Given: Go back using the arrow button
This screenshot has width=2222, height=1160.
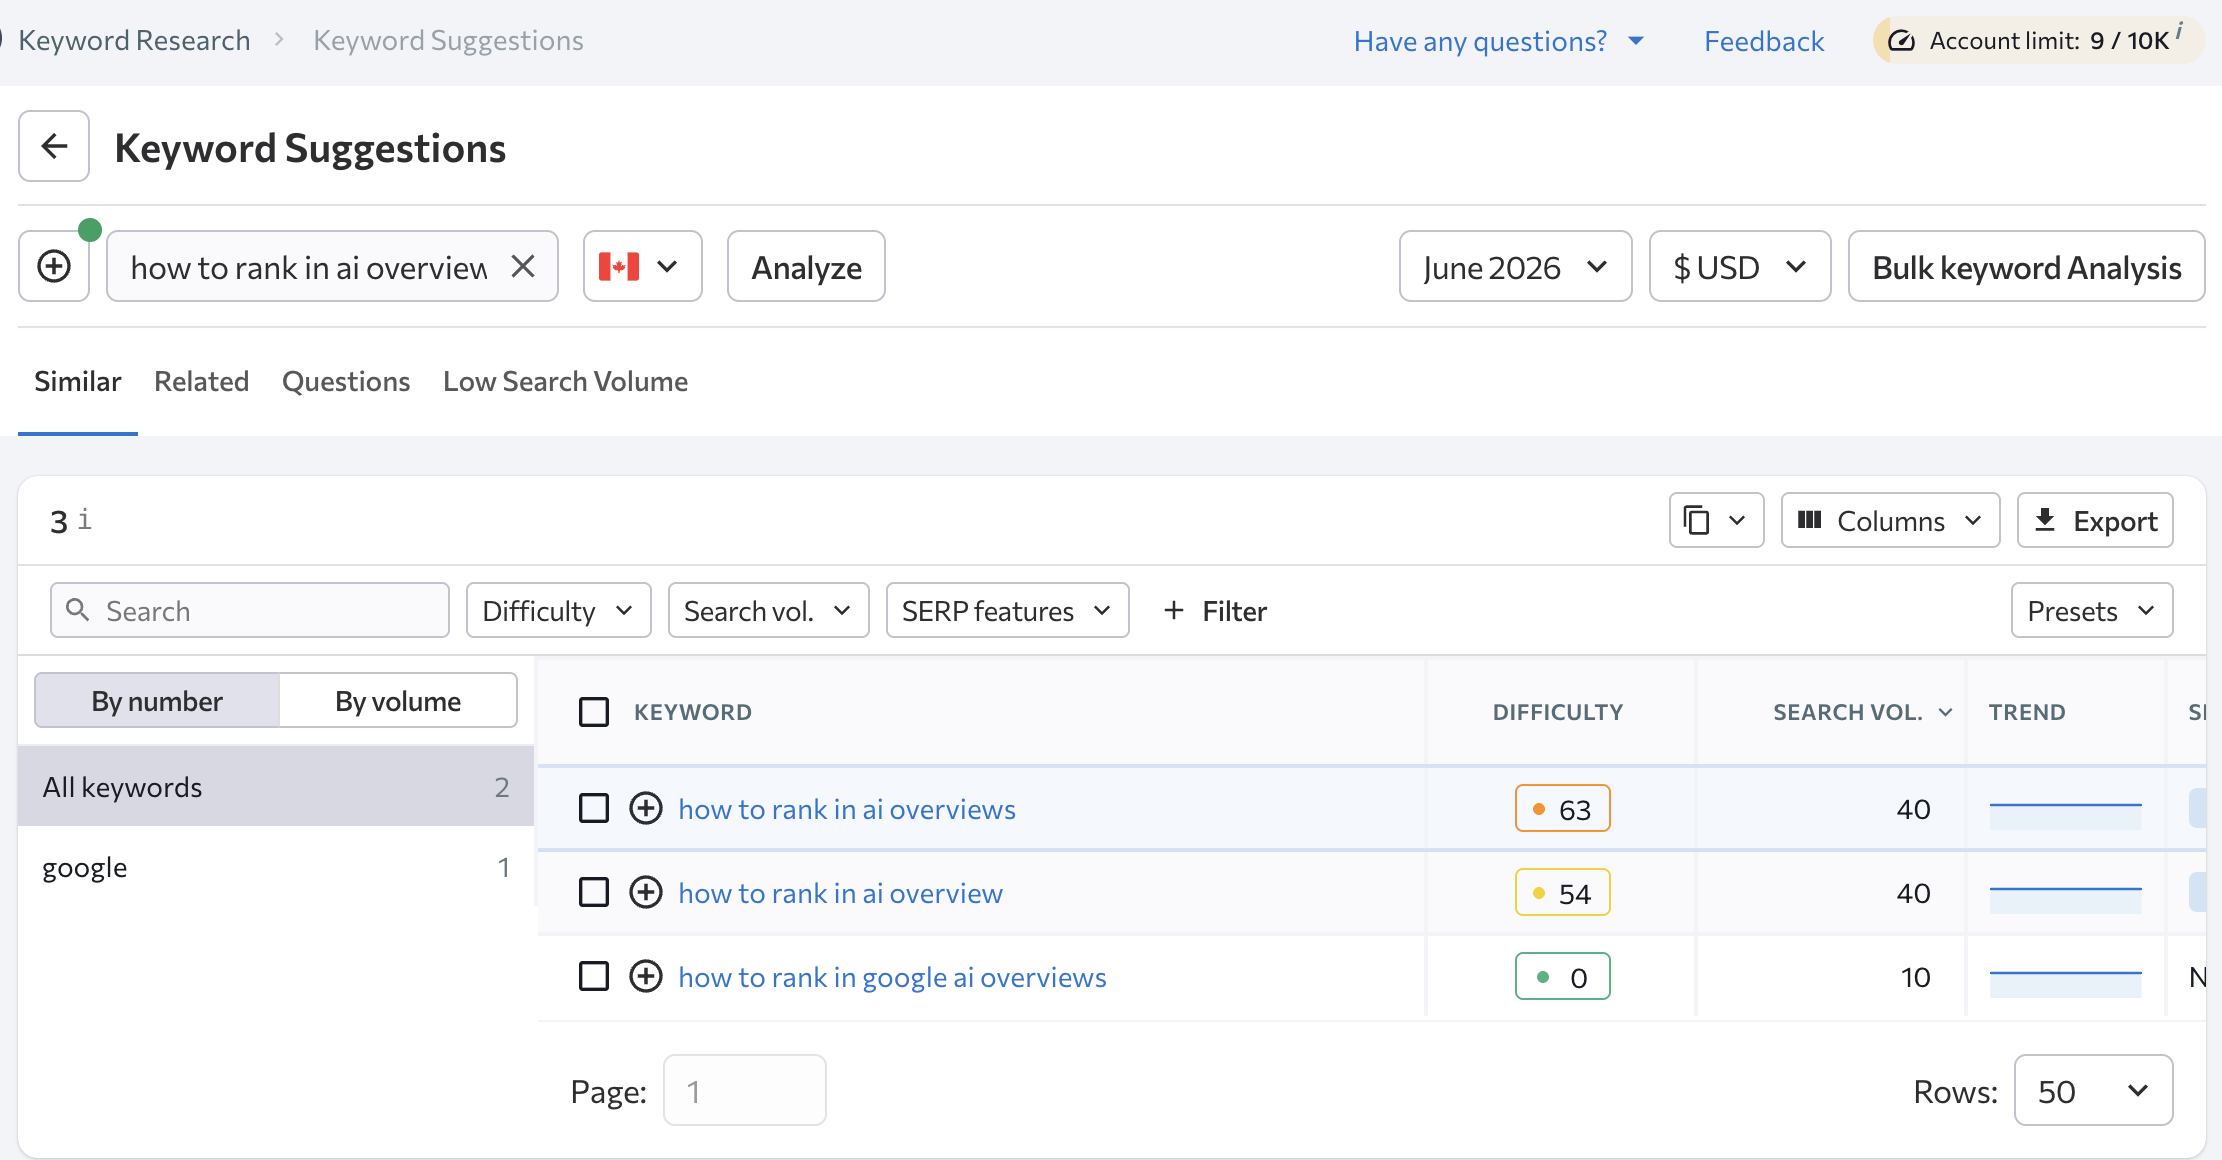Looking at the screenshot, I should point(54,146).
